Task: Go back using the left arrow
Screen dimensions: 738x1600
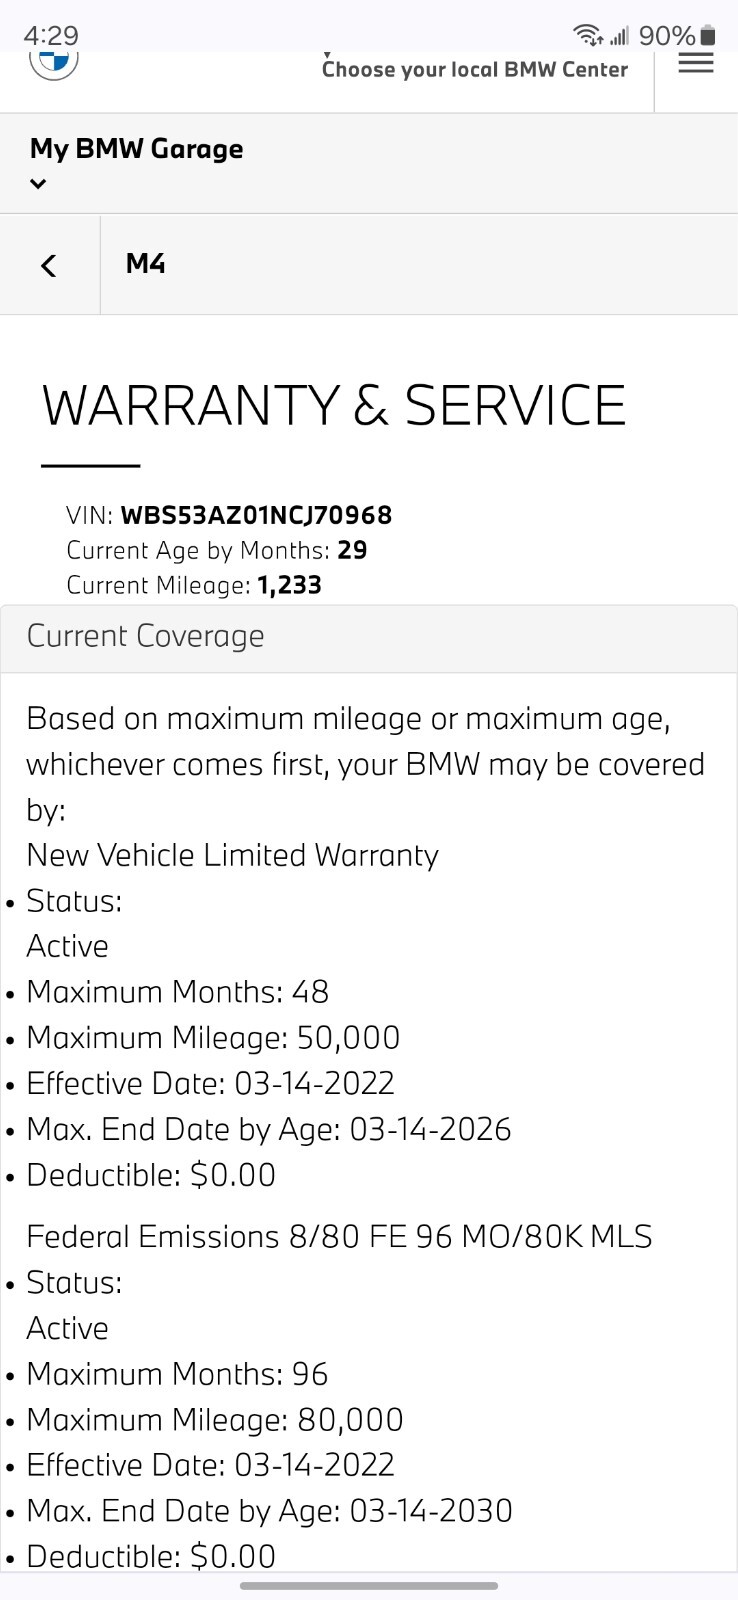Action: pyautogui.click(x=49, y=265)
